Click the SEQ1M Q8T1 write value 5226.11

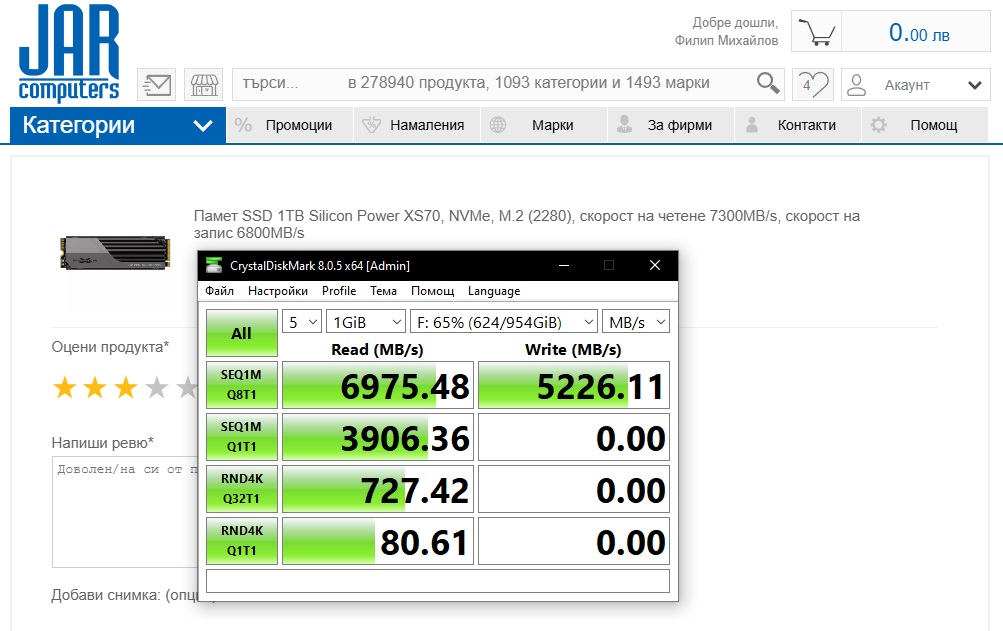click(574, 385)
